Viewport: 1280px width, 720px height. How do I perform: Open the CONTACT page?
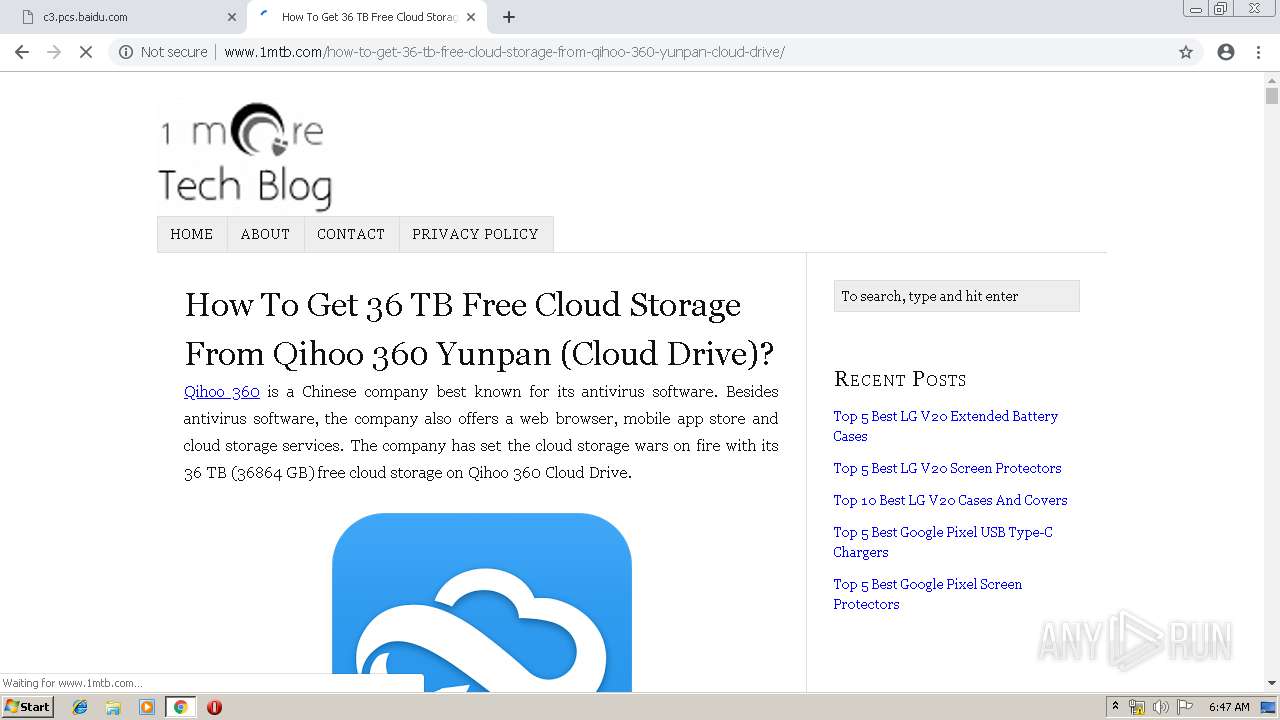click(351, 234)
